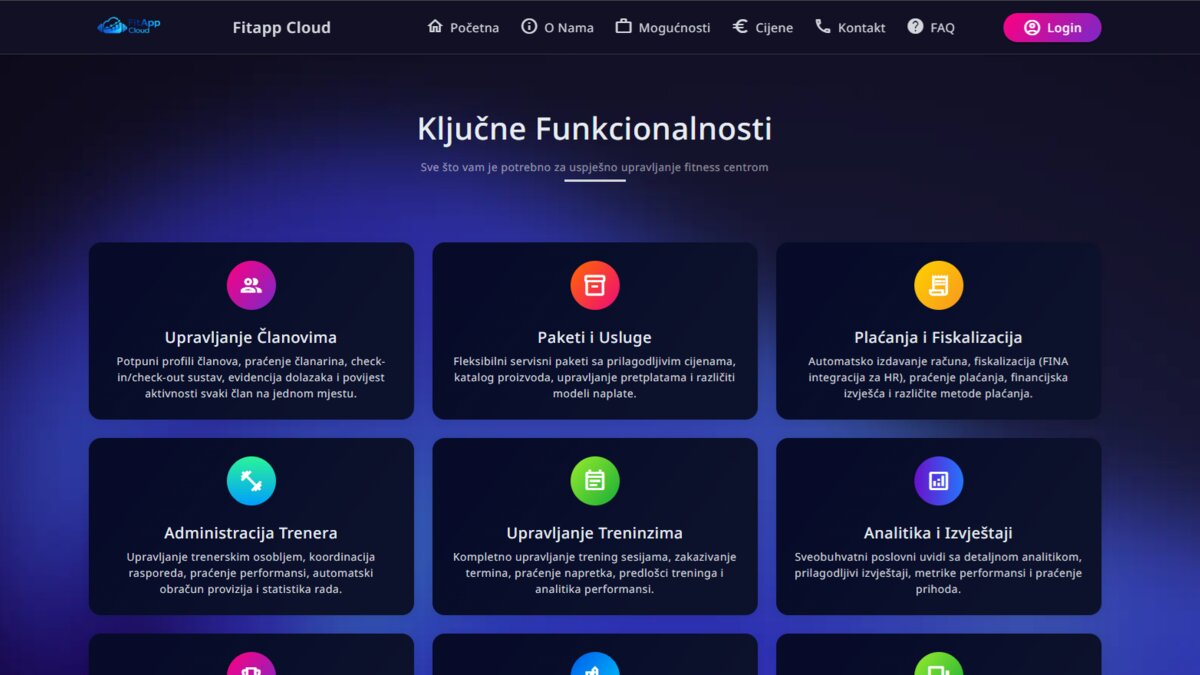The height and width of the screenshot is (675, 1200).
Task: Click the subtitle about upravljanje fitness centrom
Action: [595, 167]
